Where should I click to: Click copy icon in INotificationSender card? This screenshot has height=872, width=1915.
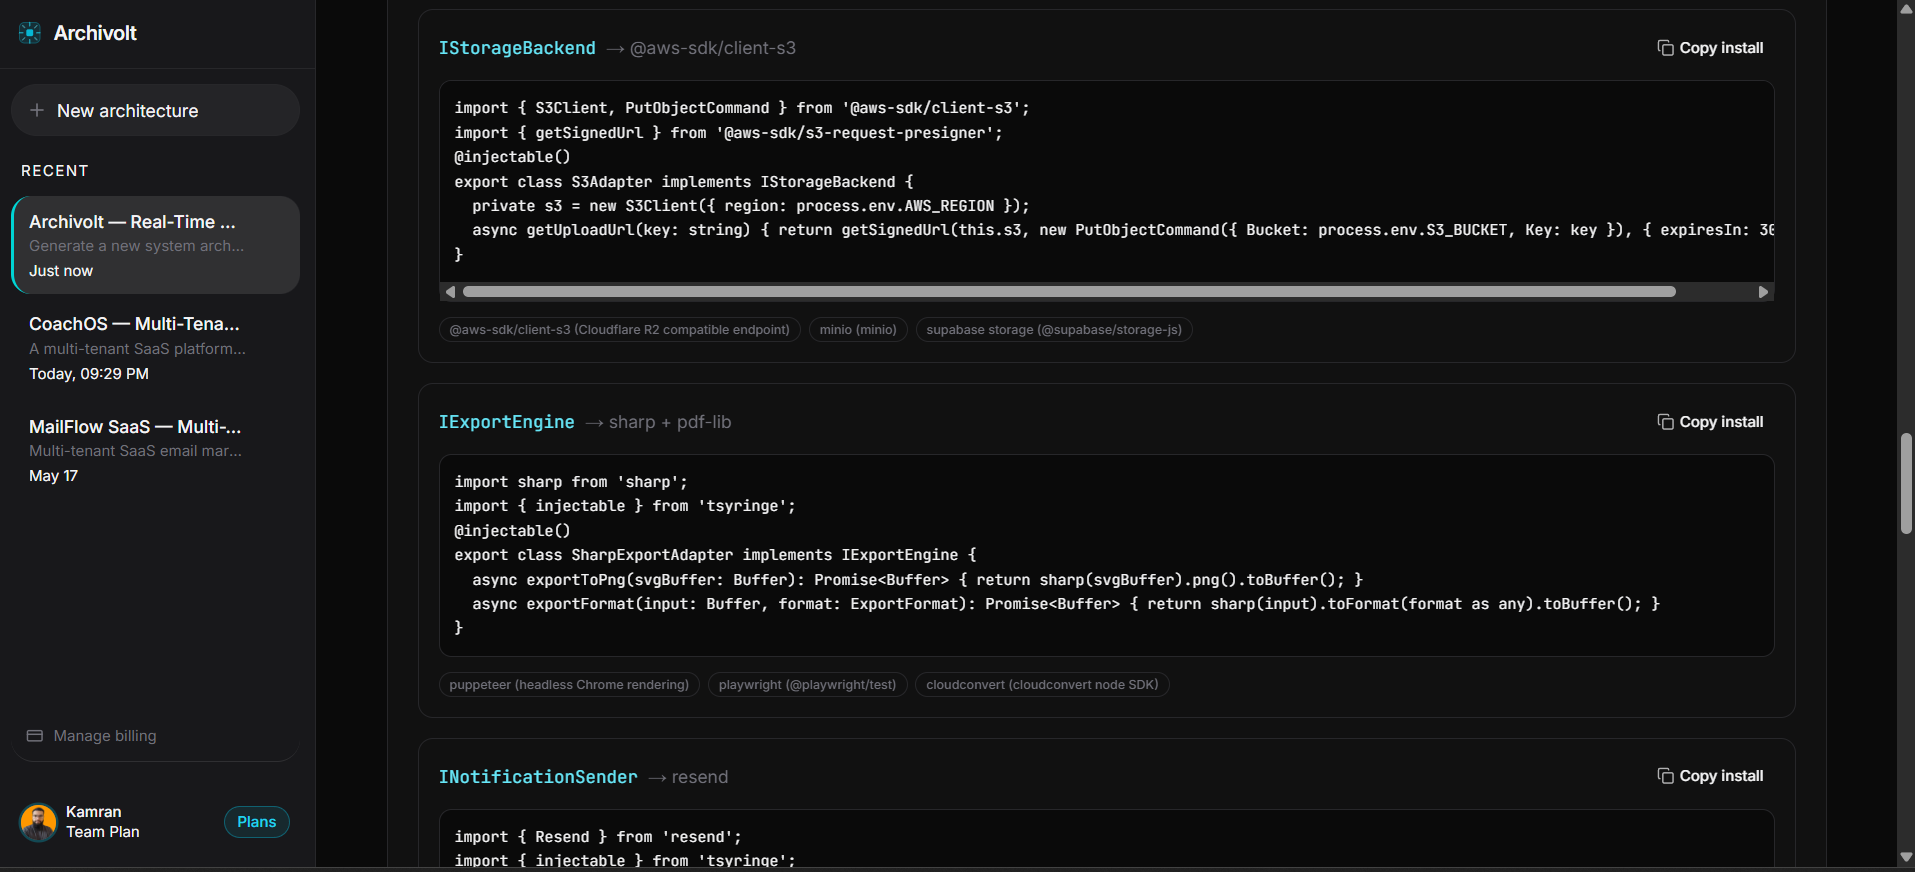tap(1665, 776)
